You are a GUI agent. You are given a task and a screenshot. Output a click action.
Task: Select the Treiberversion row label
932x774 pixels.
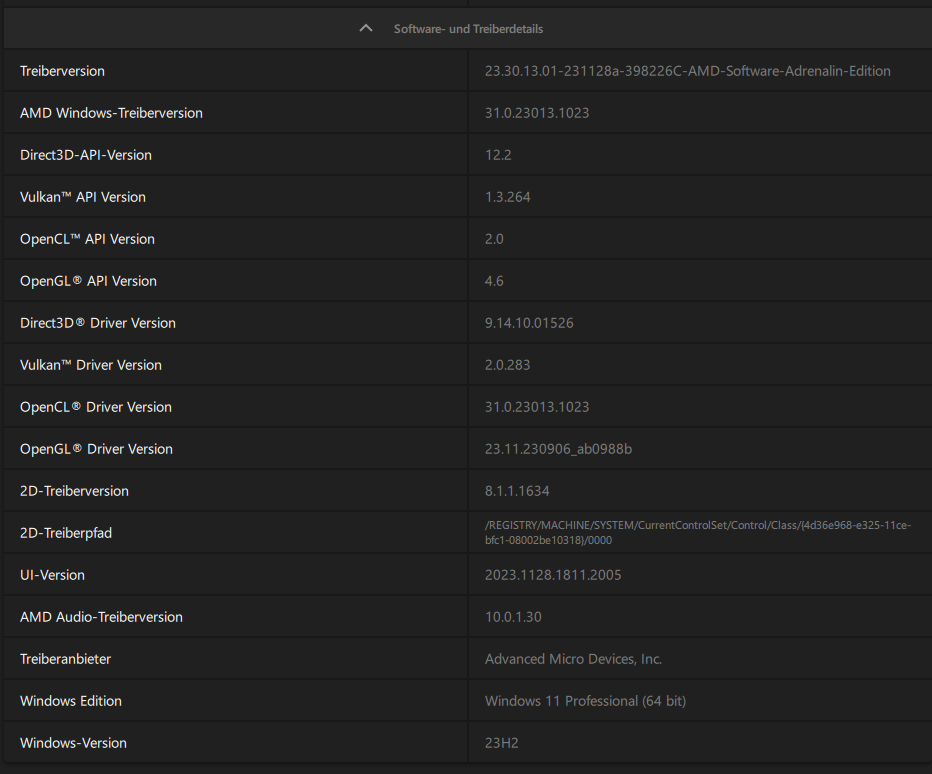pyautogui.click(x=62, y=71)
